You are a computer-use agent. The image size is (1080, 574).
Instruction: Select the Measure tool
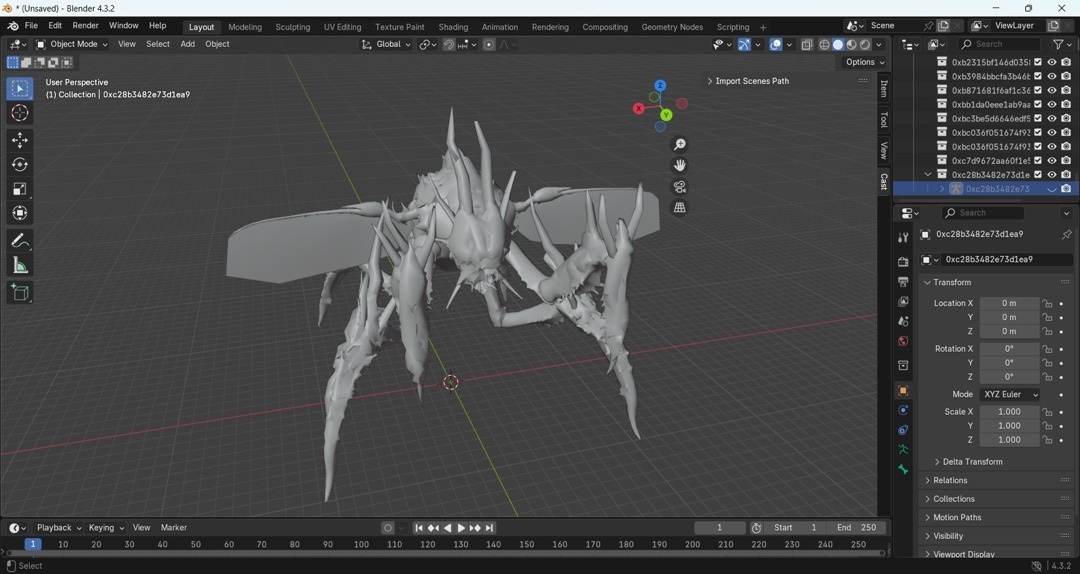(20, 265)
